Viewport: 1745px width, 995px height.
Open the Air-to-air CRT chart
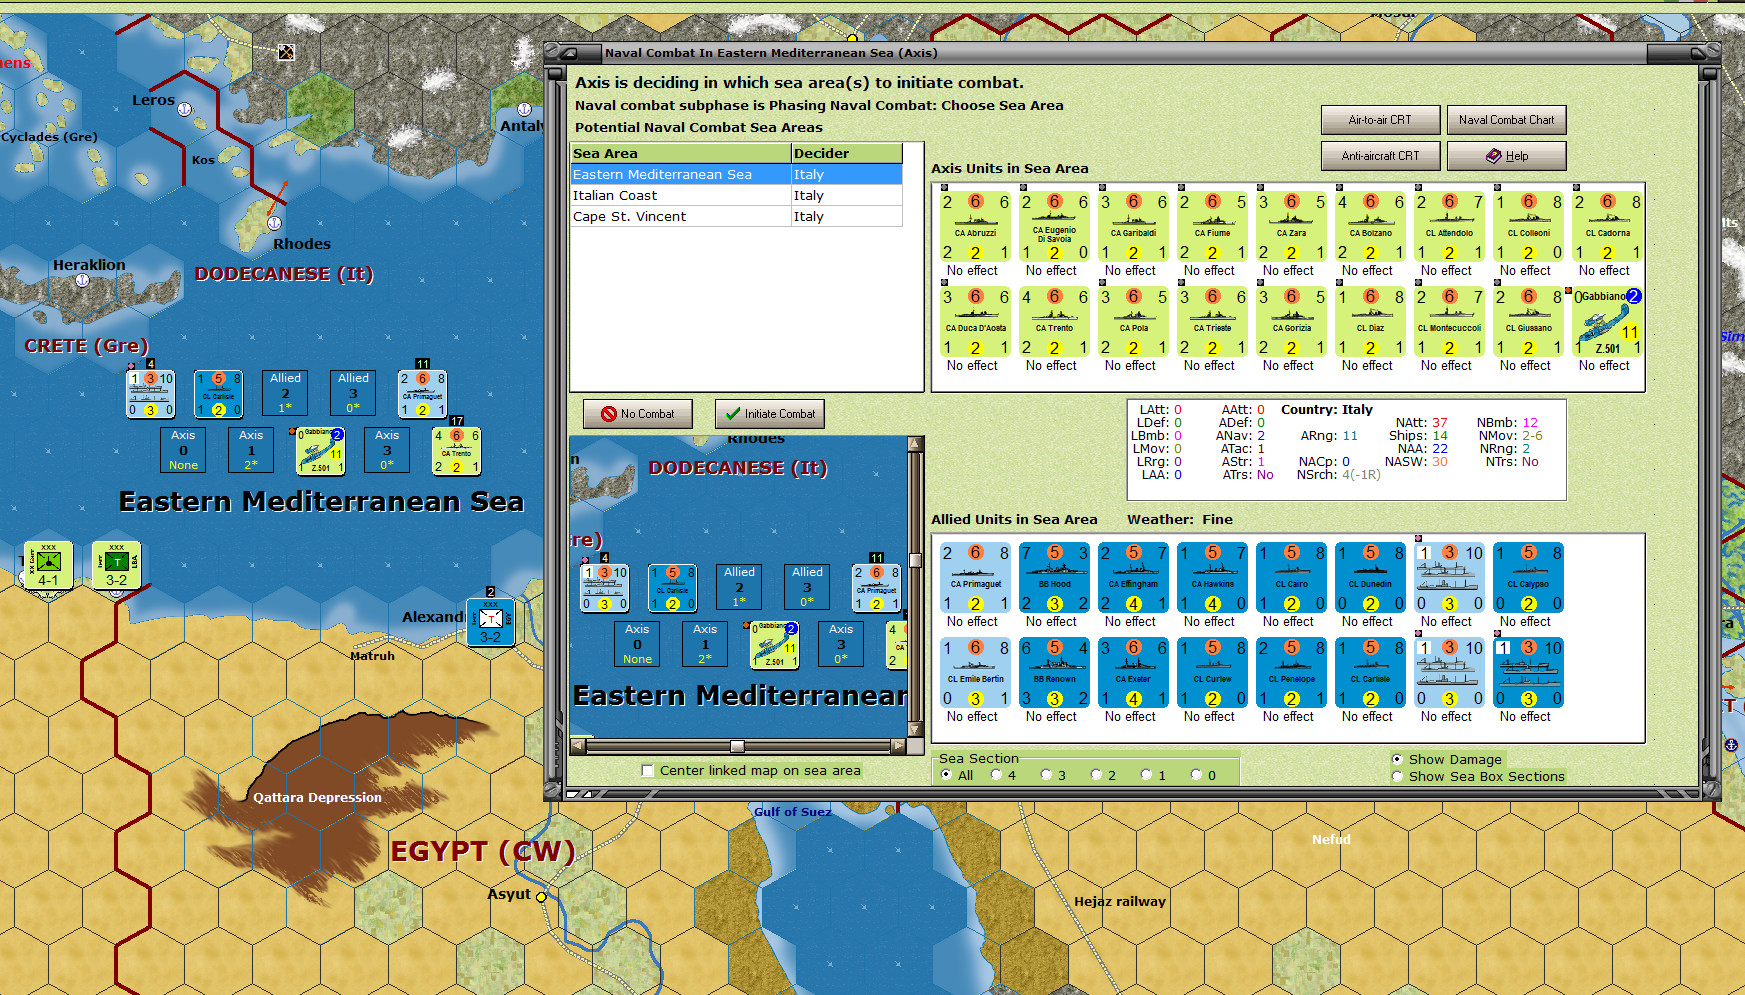point(1380,120)
